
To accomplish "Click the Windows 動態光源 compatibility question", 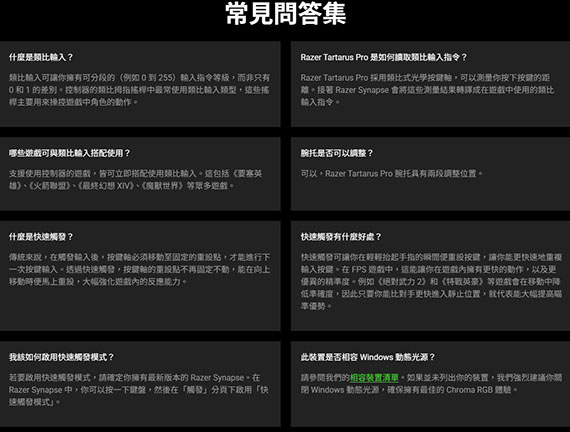I will [368, 357].
